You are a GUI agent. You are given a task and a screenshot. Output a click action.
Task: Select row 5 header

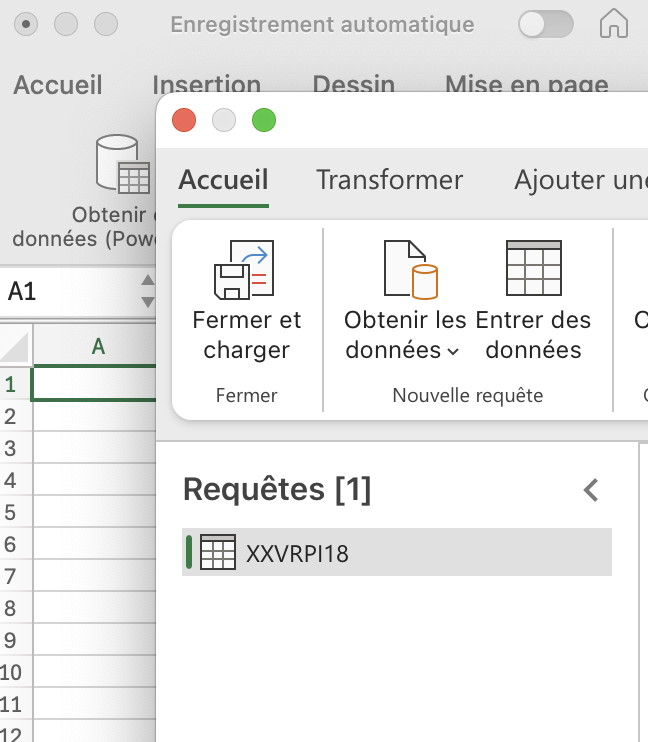[12, 513]
